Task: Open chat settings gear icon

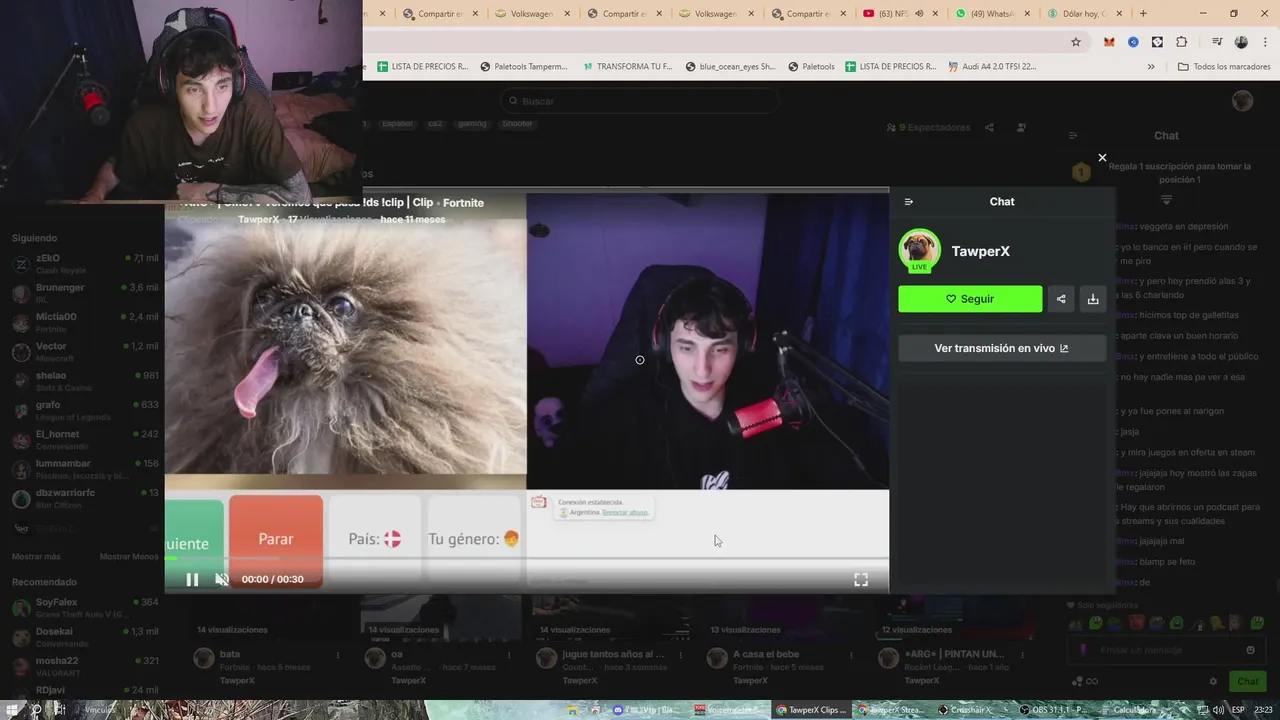Action: point(1213,682)
